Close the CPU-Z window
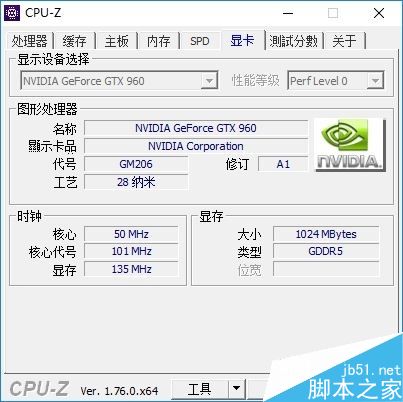The height and width of the screenshot is (402, 403). [379, 13]
